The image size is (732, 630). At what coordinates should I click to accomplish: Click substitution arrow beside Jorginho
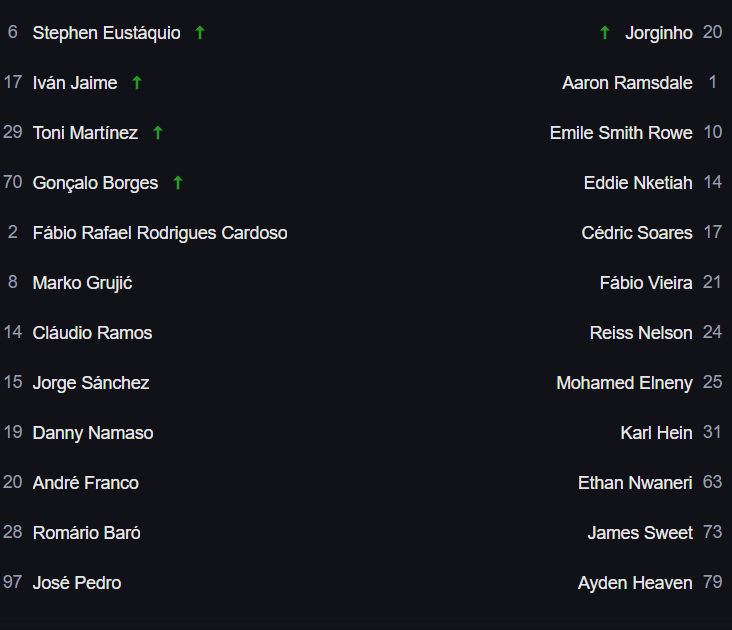coord(605,33)
